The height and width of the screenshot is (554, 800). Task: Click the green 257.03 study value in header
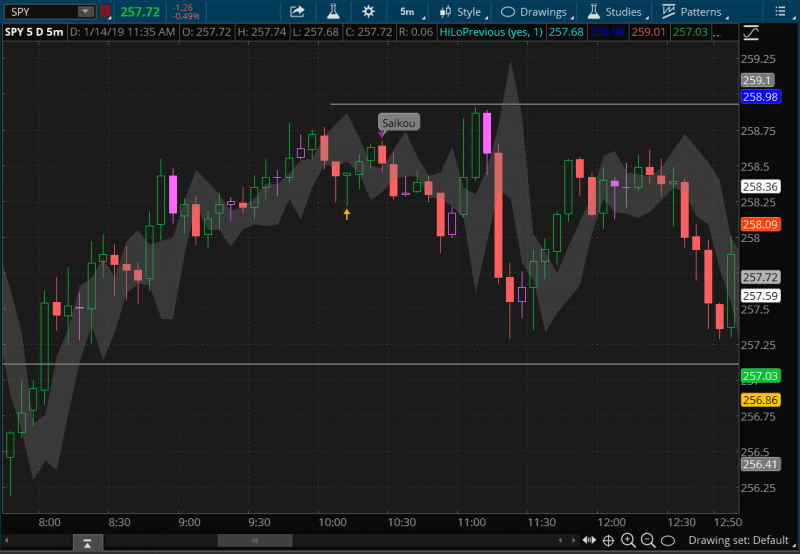690,32
